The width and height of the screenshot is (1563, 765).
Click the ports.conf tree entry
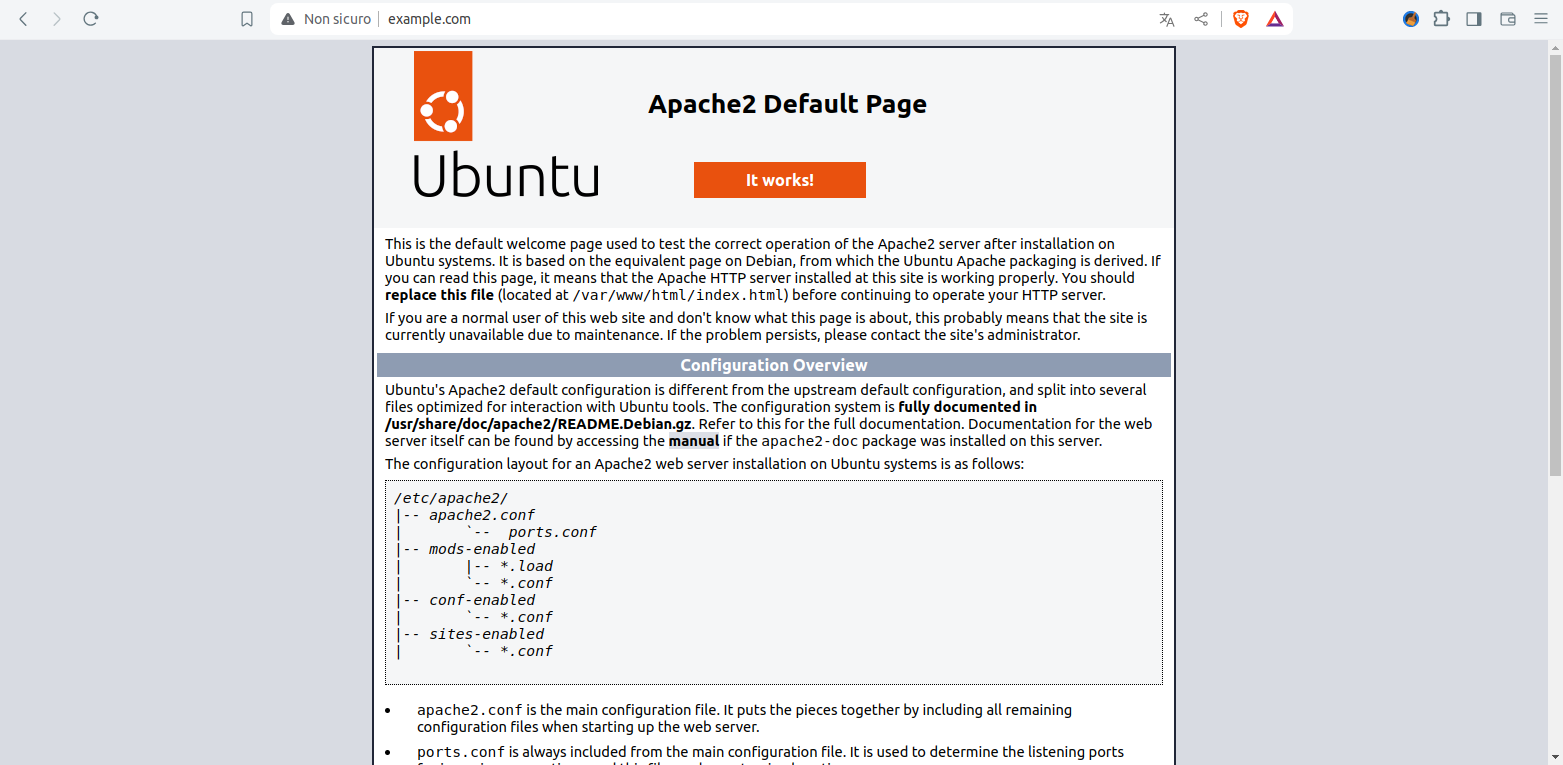(552, 532)
